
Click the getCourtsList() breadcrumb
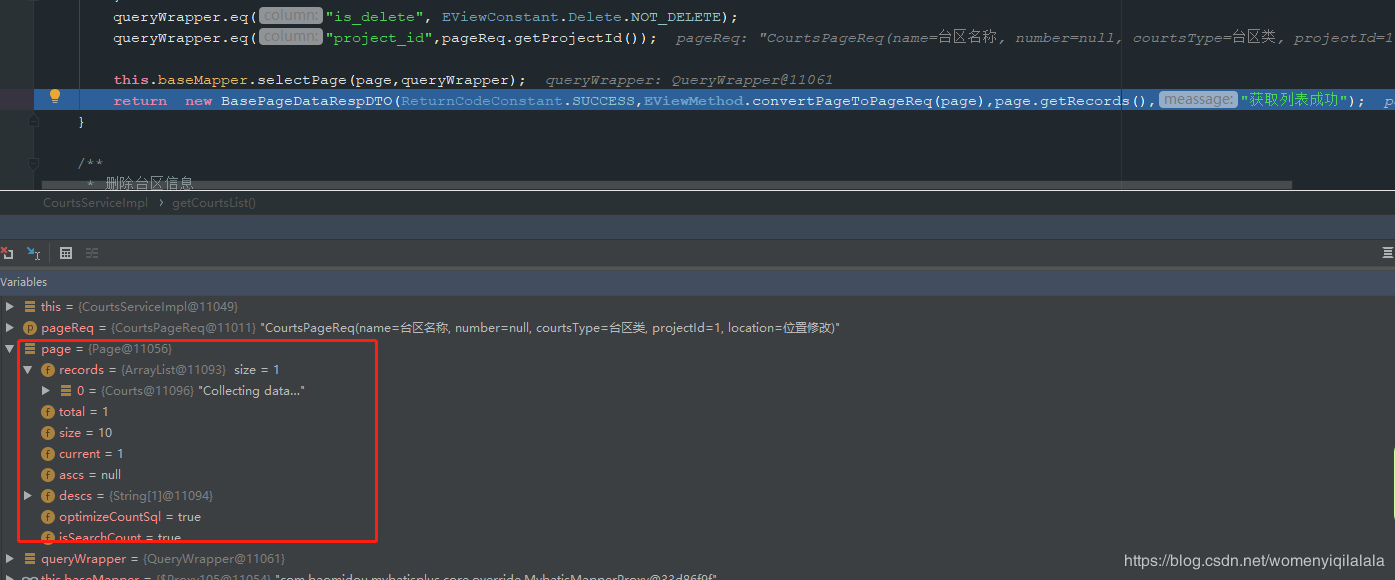(x=214, y=203)
